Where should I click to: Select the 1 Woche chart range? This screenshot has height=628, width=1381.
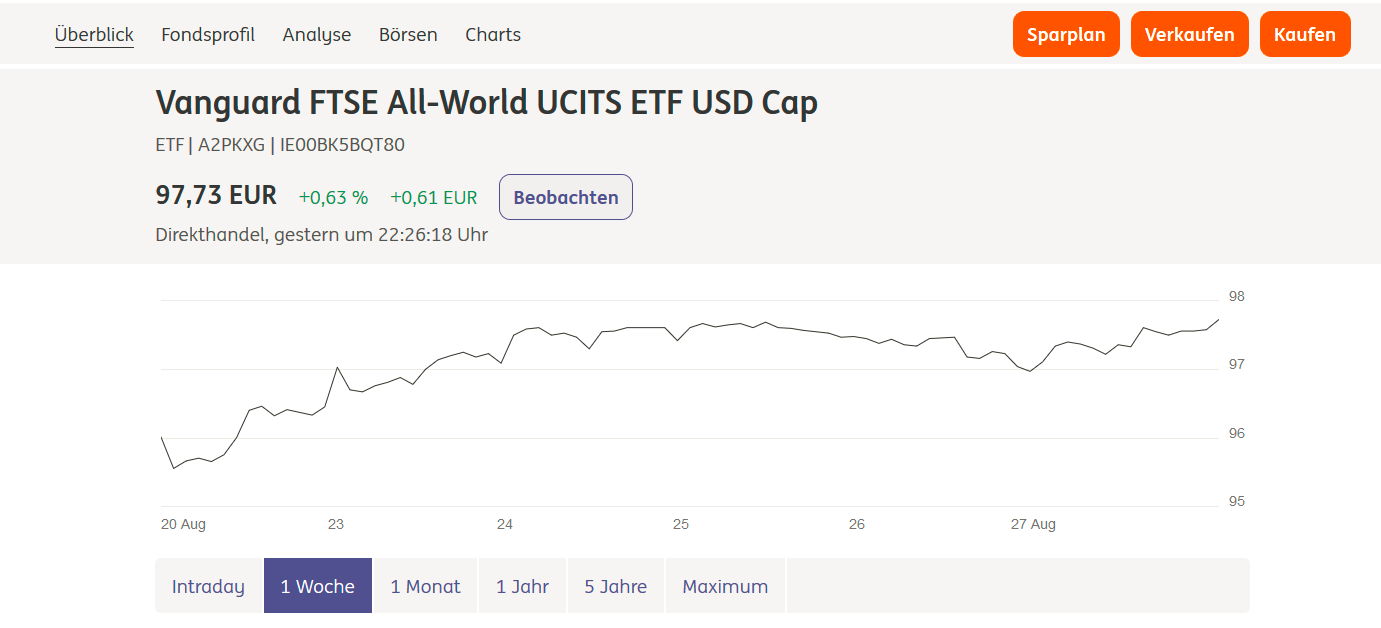tap(318, 586)
